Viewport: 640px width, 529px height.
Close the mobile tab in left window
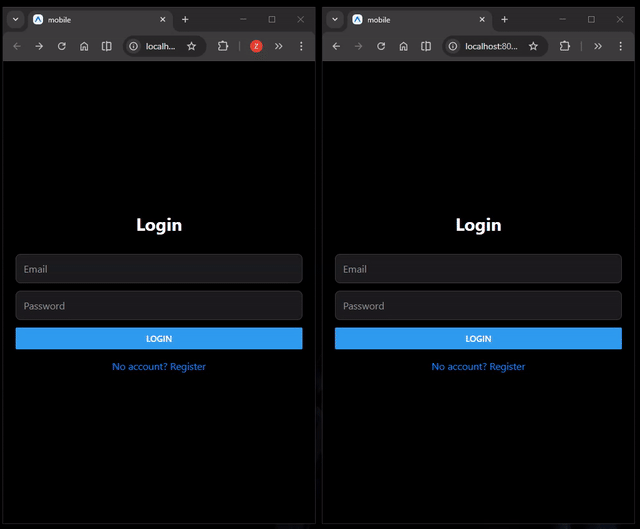coord(162,20)
